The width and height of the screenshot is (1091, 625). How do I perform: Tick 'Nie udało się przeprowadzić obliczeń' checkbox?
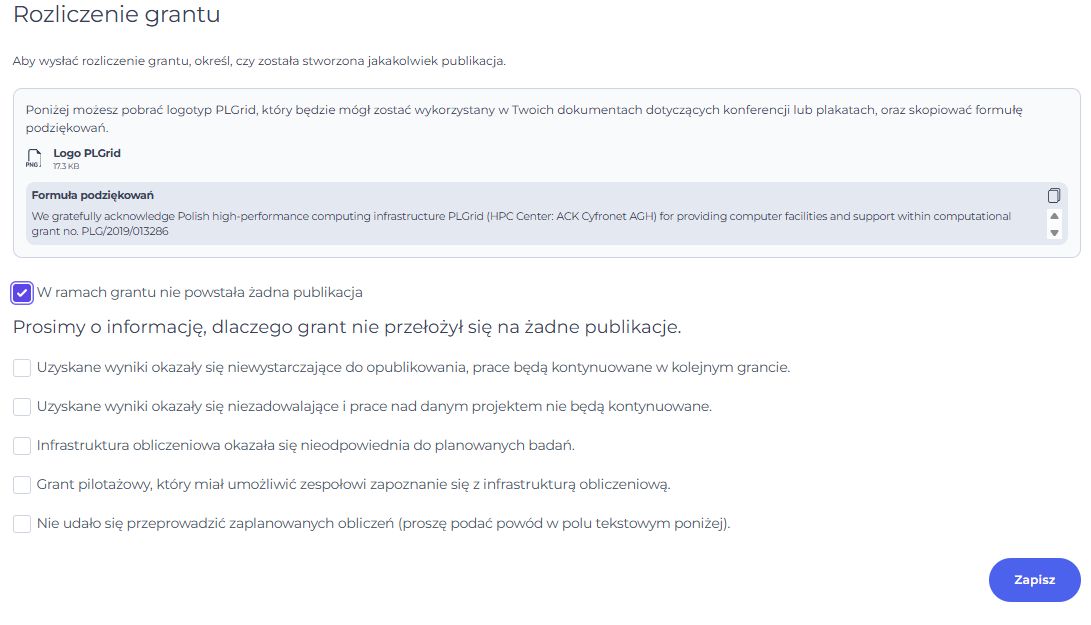(x=22, y=524)
